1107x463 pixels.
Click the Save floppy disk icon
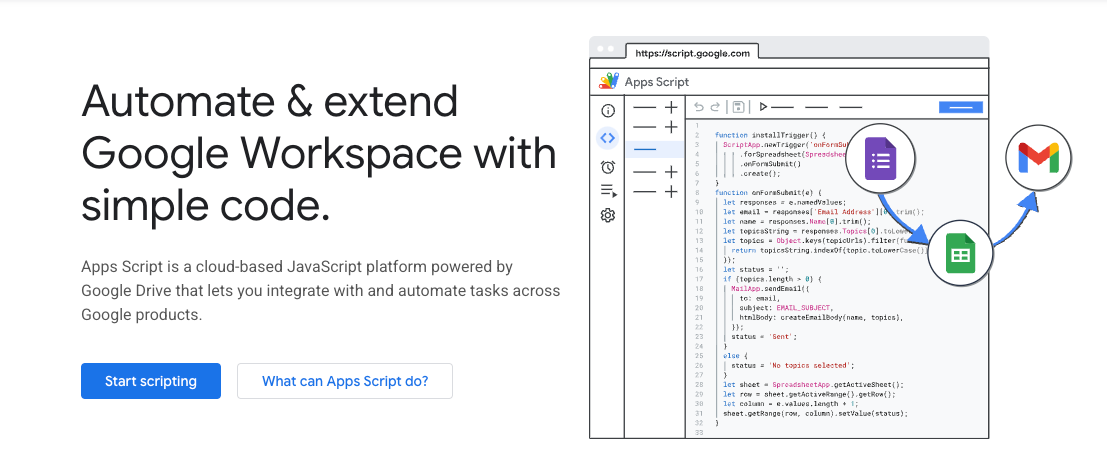[738, 107]
